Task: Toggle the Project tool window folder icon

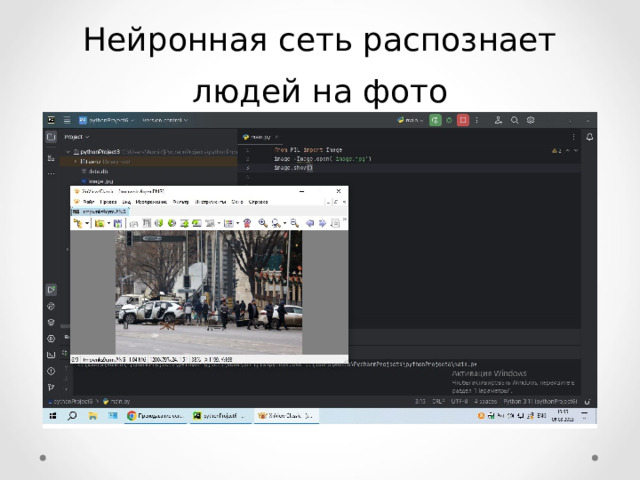Action: click(51, 137)
